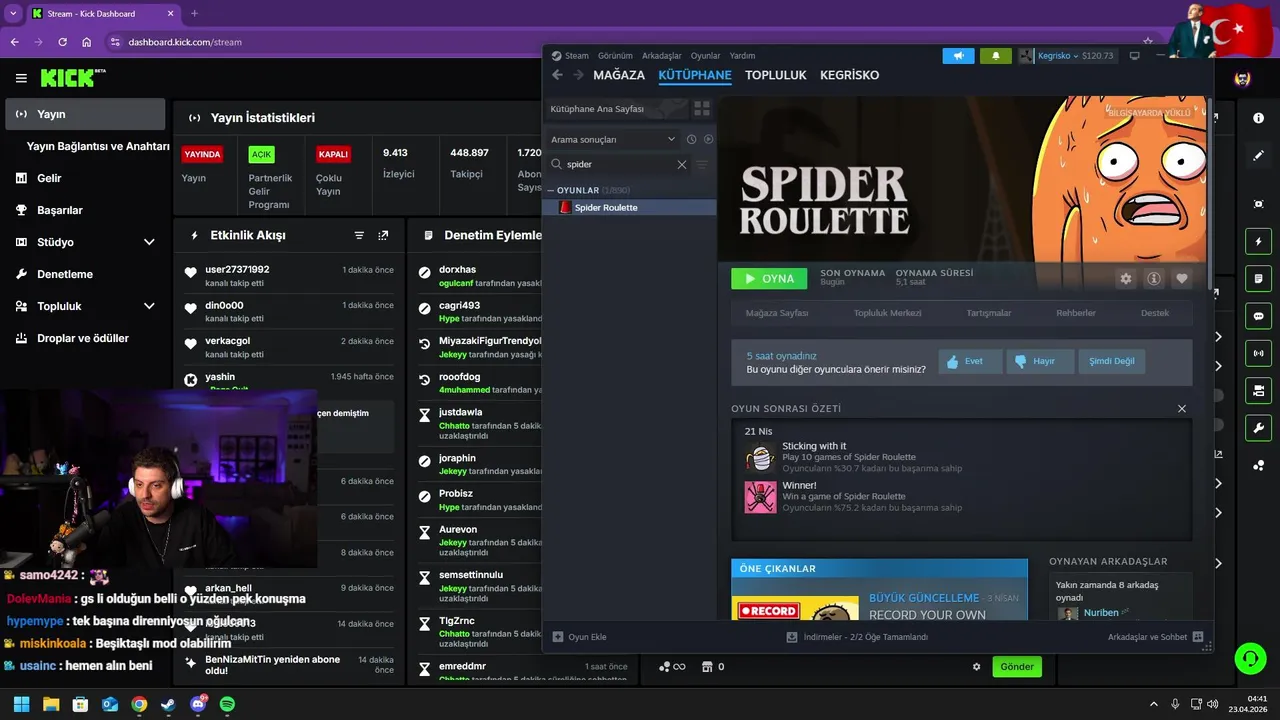1280x720 pixels.
Task: Toggle the broadcast signal widget icon
Action: (x=1258, y=352)
